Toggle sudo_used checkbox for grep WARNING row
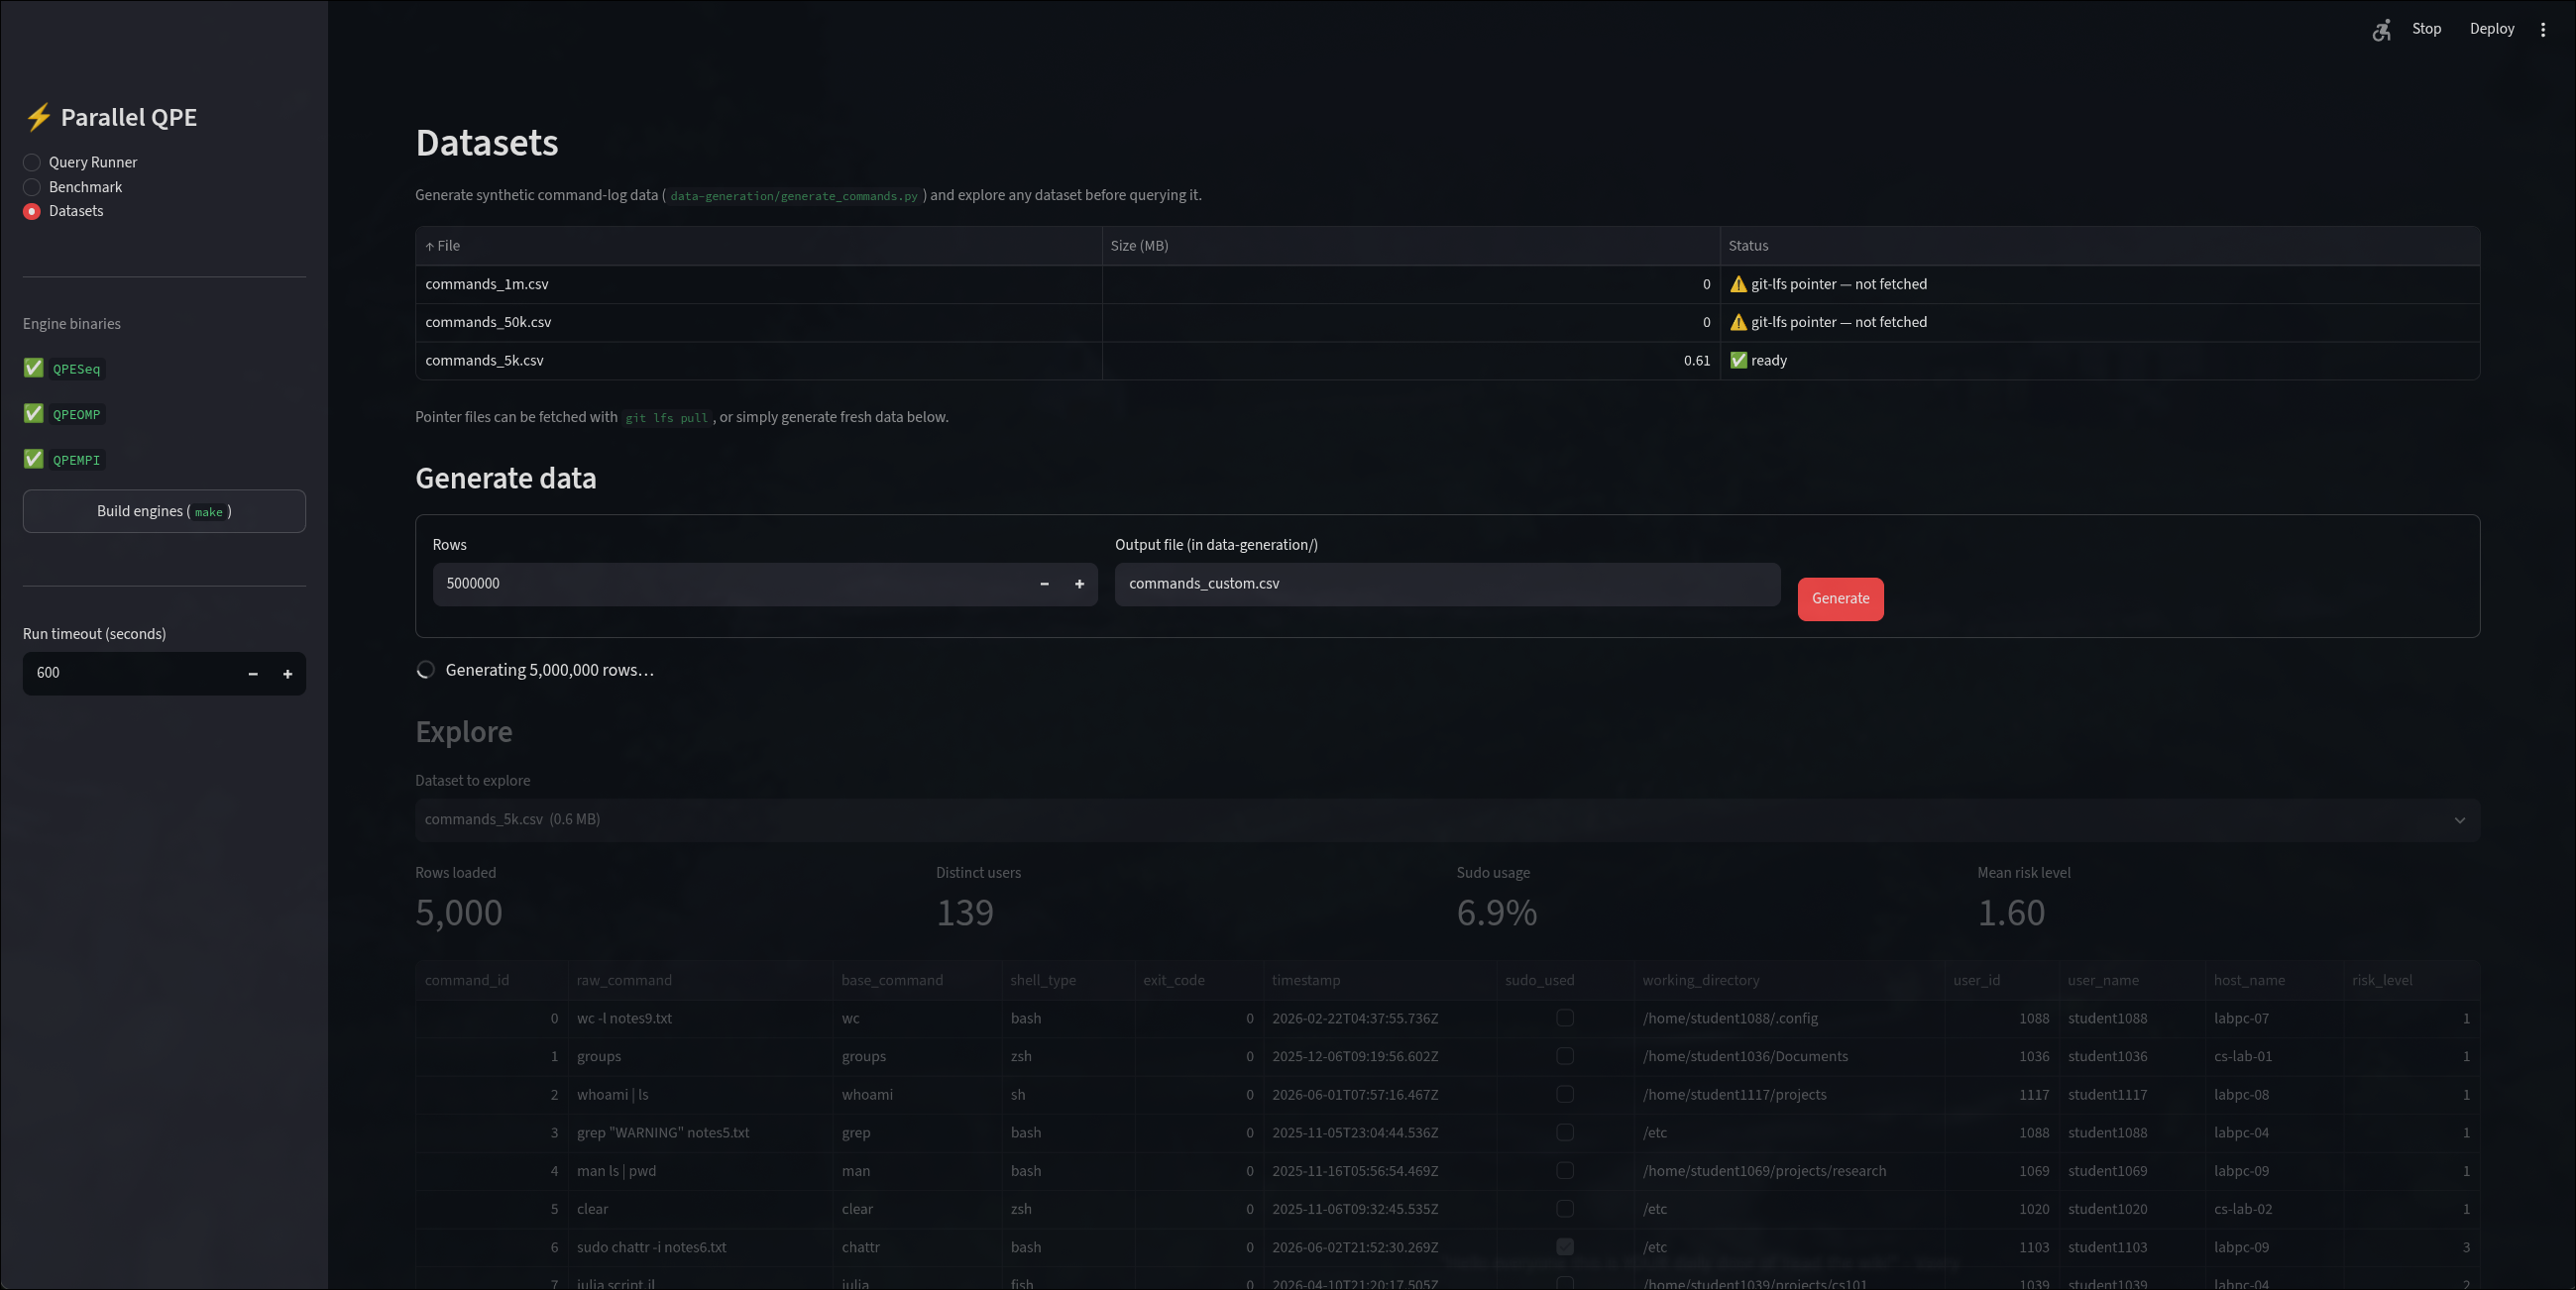 click(1565, 1132)
